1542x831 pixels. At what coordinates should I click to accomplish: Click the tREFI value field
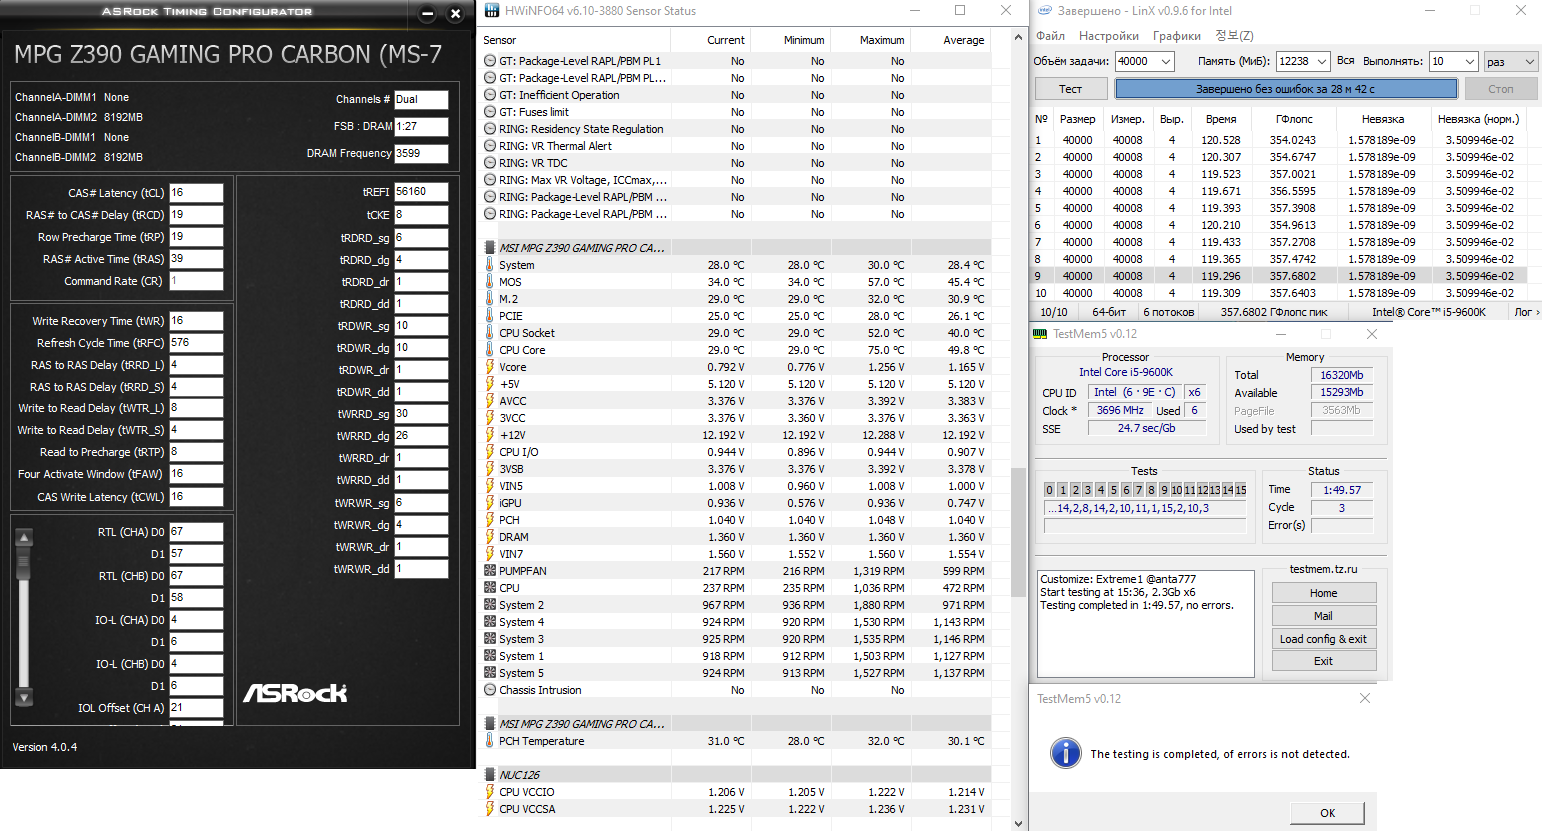click(421, 191)
